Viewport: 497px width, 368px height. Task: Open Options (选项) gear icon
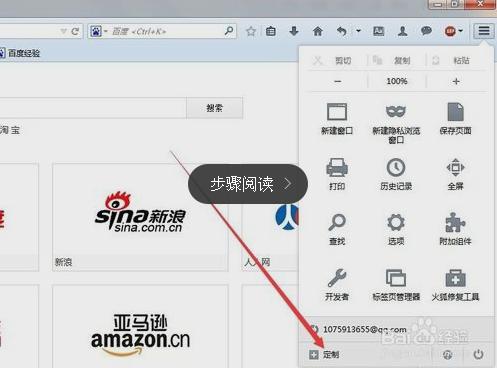click(396, 222)
